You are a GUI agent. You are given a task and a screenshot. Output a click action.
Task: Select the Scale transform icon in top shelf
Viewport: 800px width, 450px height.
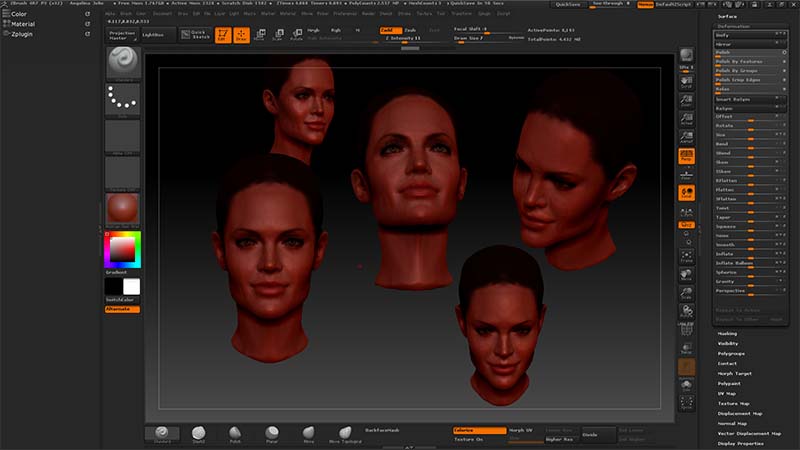pos(278,35)
